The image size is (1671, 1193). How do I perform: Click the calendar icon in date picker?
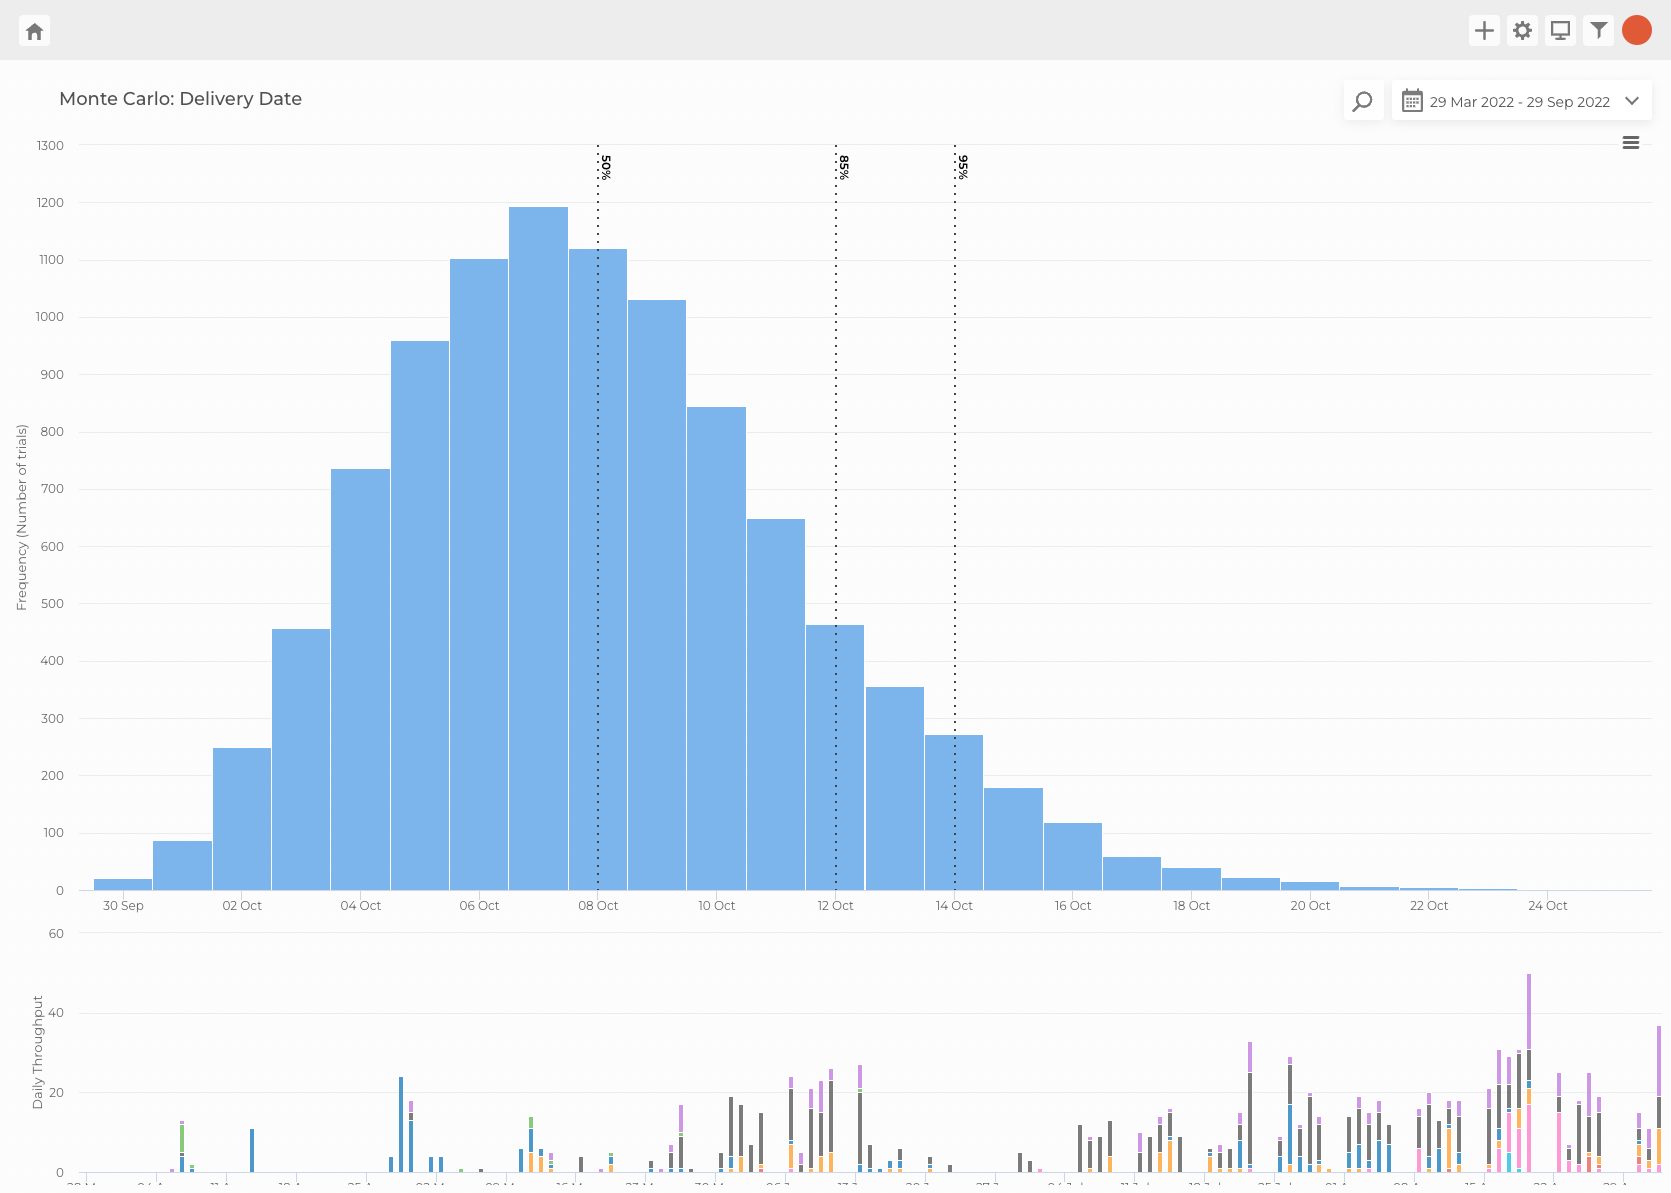point(1411,101)
